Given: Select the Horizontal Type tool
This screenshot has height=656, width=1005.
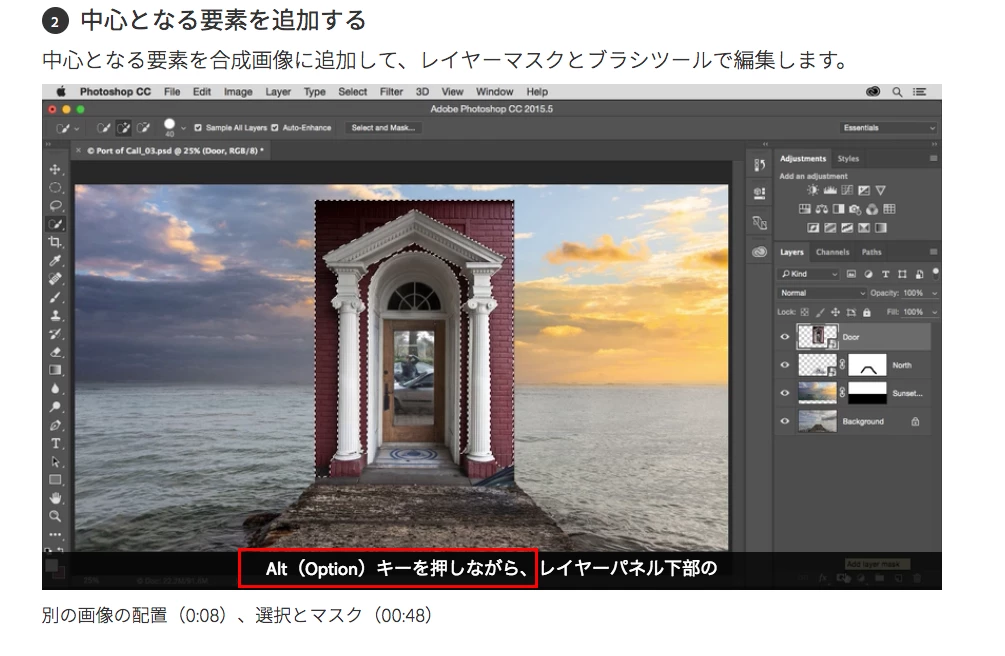Looking at the screenshot, I should tap(56, 443).
